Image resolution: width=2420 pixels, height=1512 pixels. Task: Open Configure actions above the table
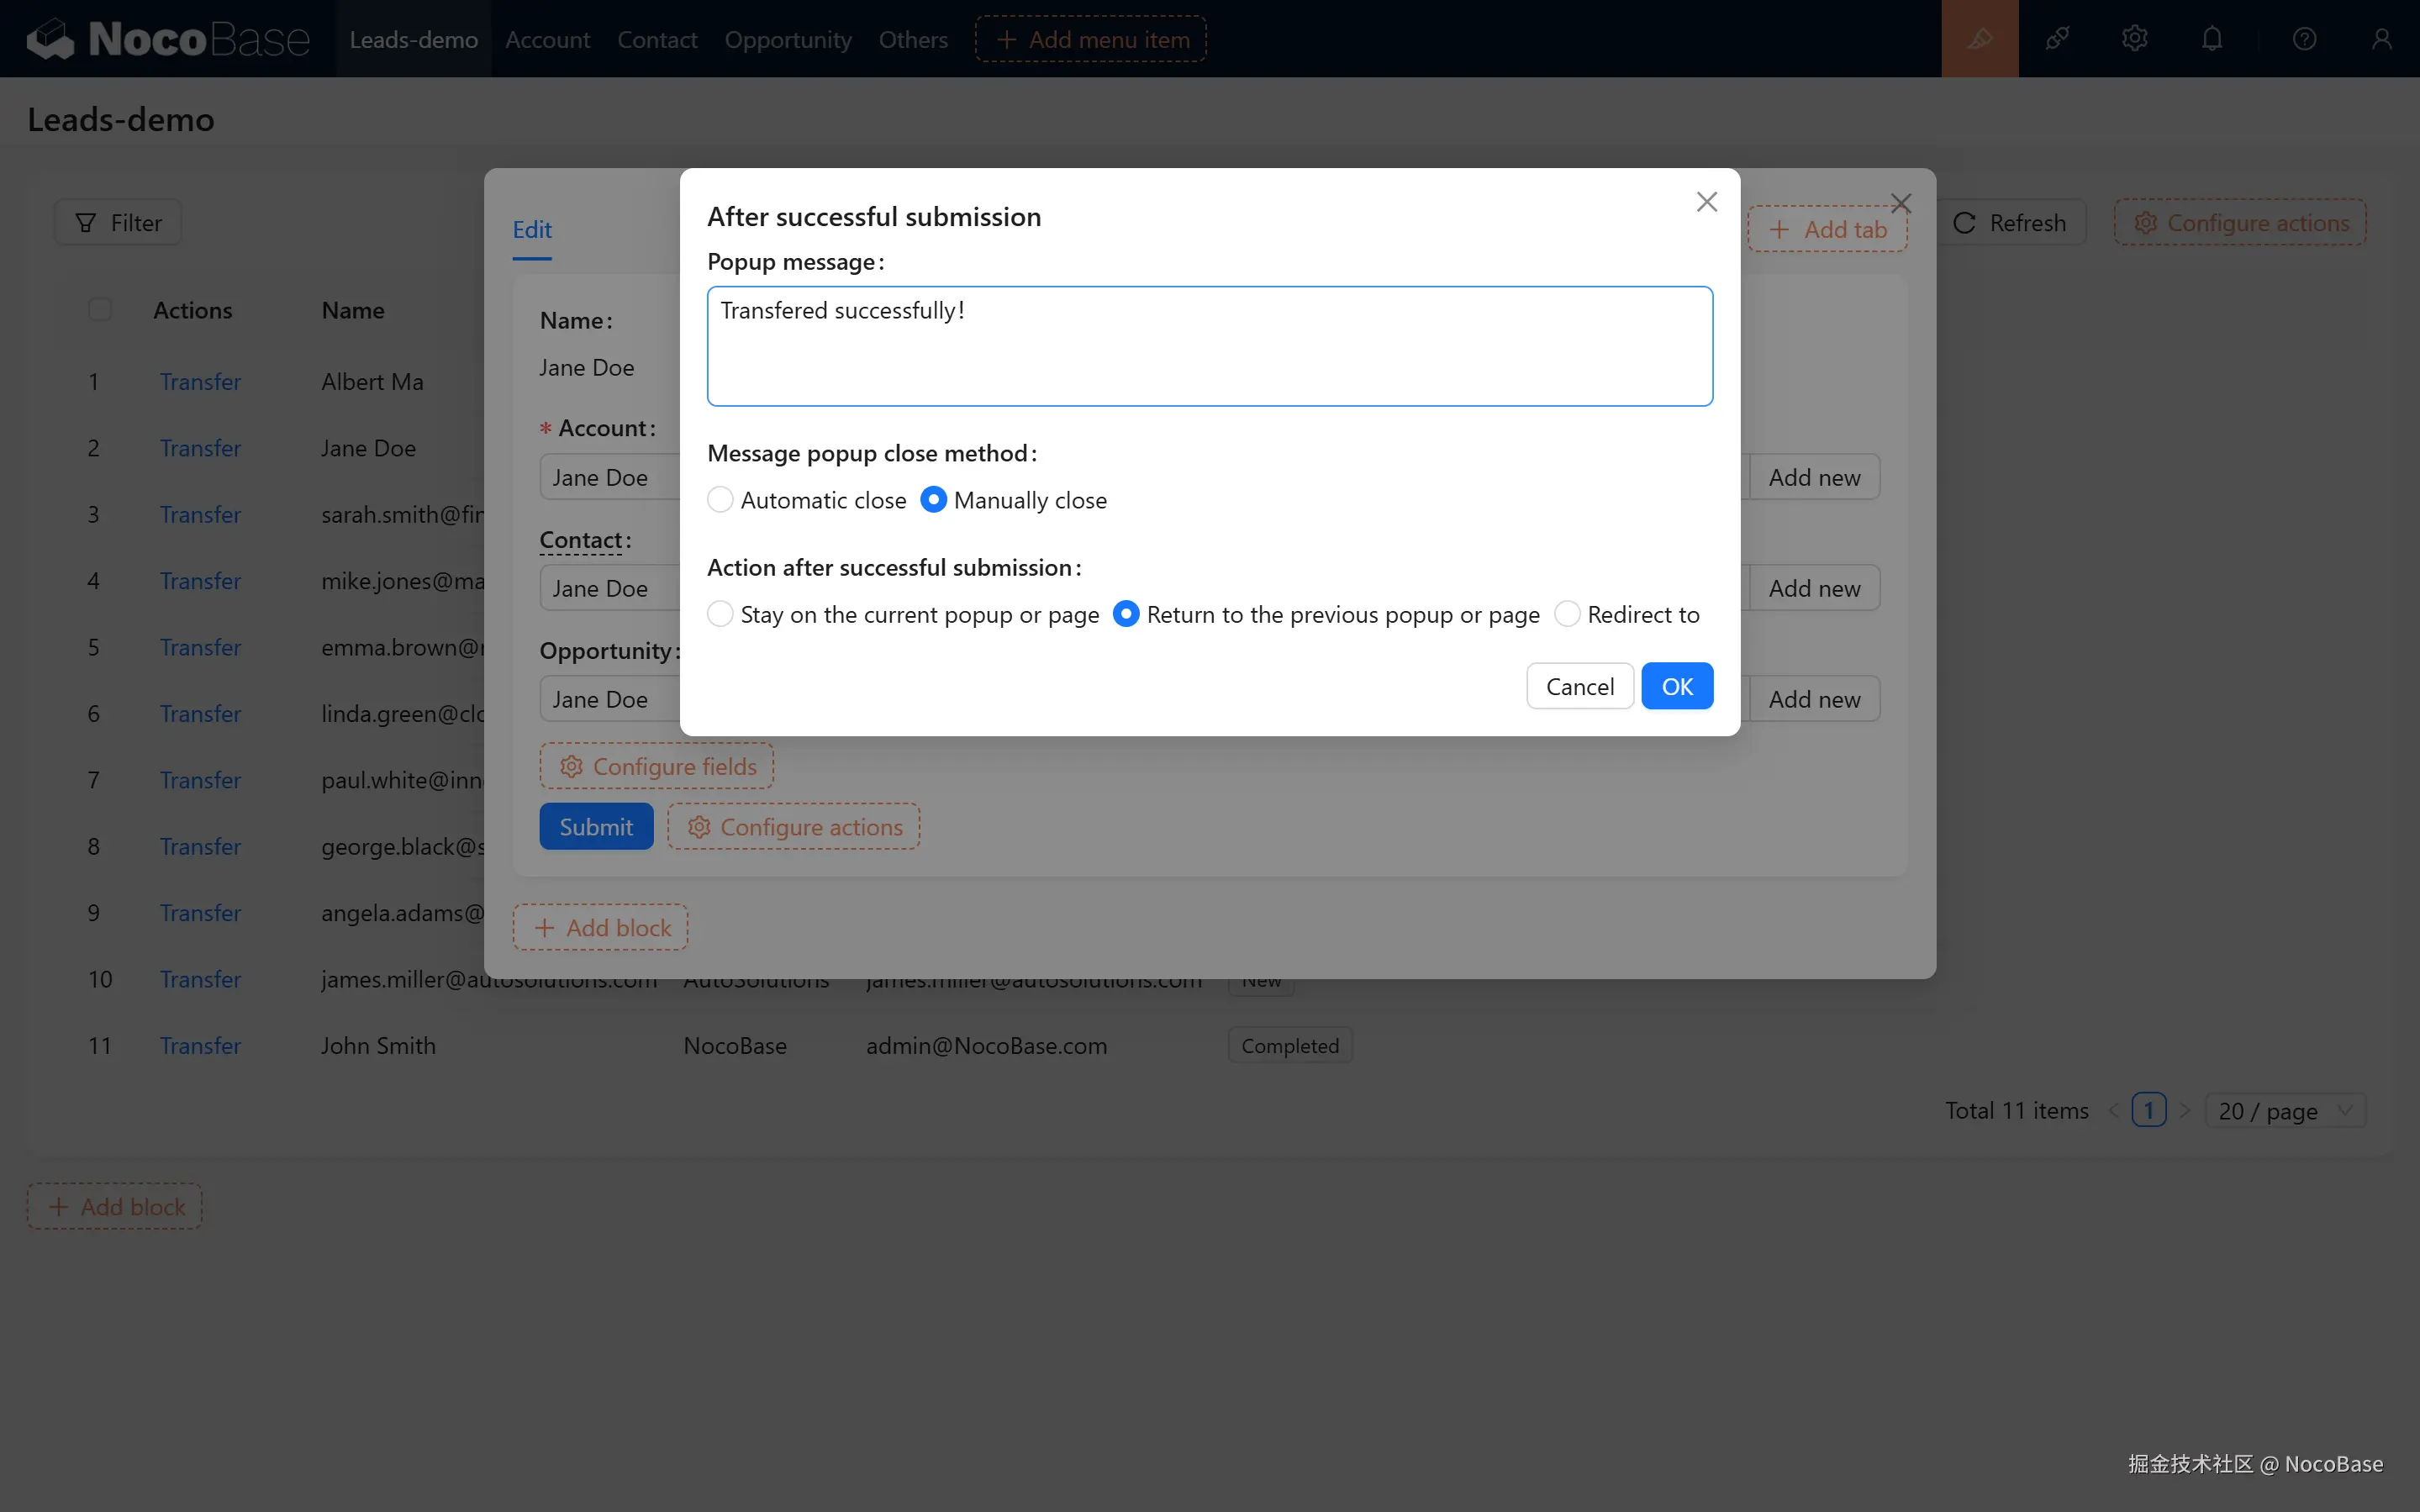coord(2240,222)
